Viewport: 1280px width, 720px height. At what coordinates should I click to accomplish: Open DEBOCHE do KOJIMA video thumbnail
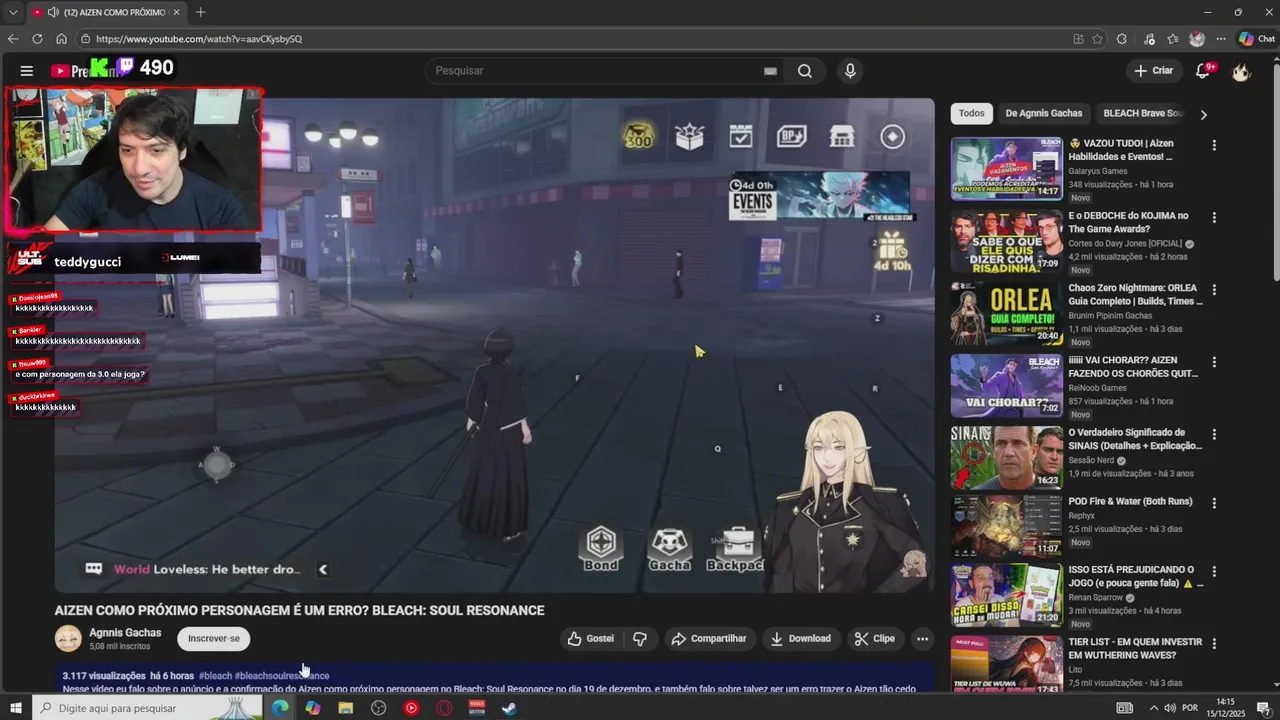pos(1006,241)
